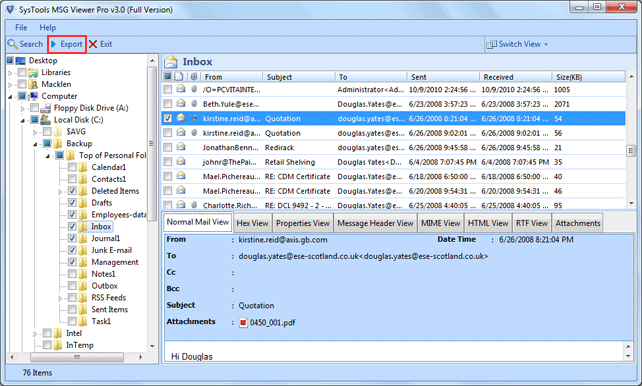
Task: Click the red Exit X icon
Action: [x=93, y=44]
